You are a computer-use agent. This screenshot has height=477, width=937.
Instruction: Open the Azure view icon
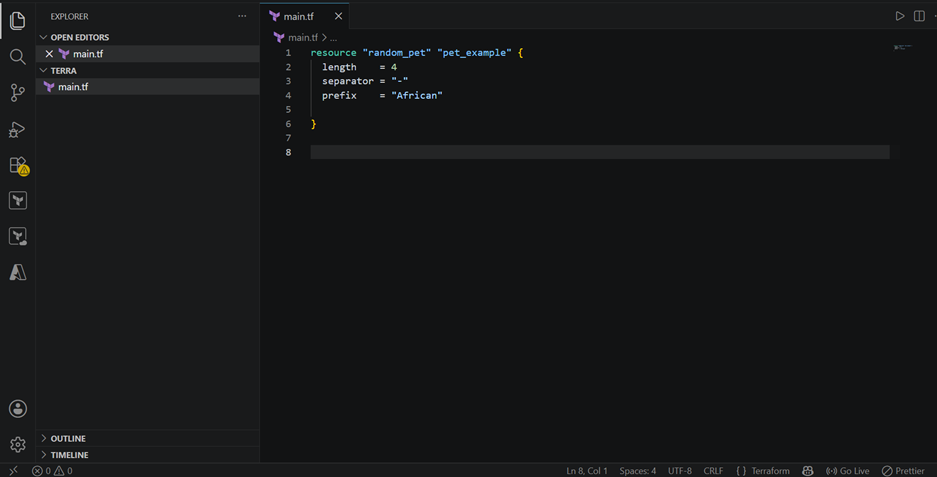[18, 272]
